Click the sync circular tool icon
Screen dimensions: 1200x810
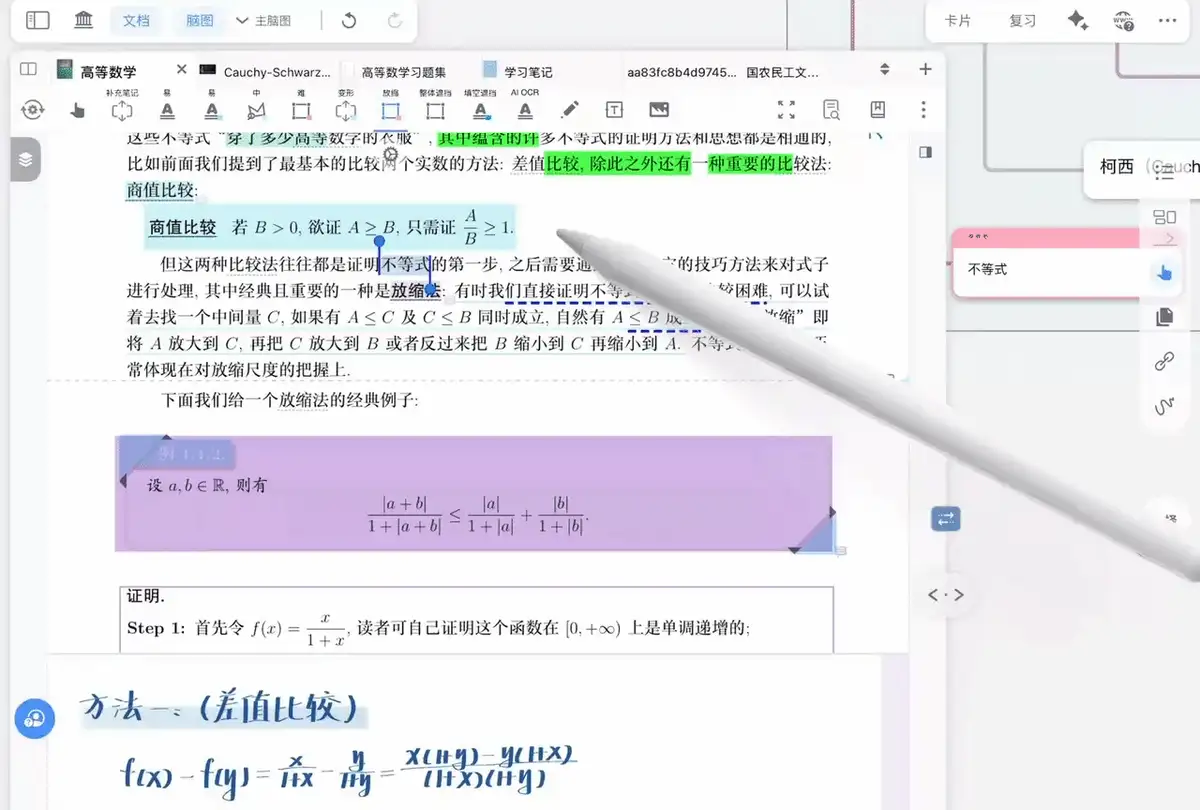tap(32, 109)
